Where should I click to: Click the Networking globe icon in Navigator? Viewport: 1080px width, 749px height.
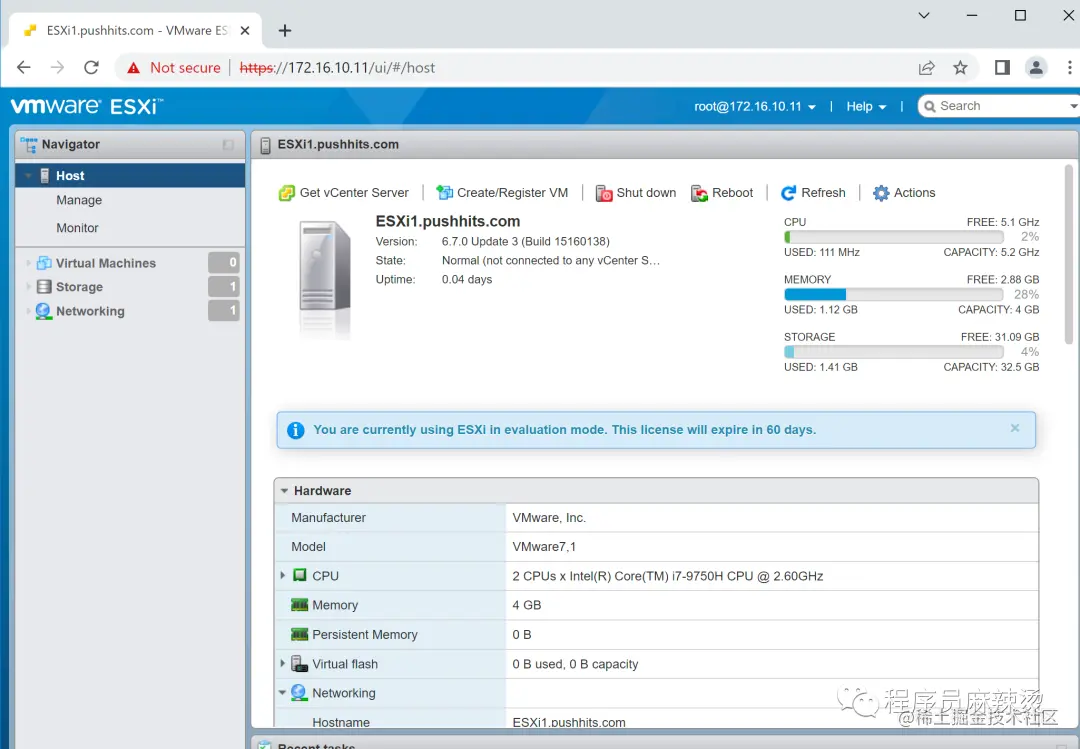tap(43, 311)
